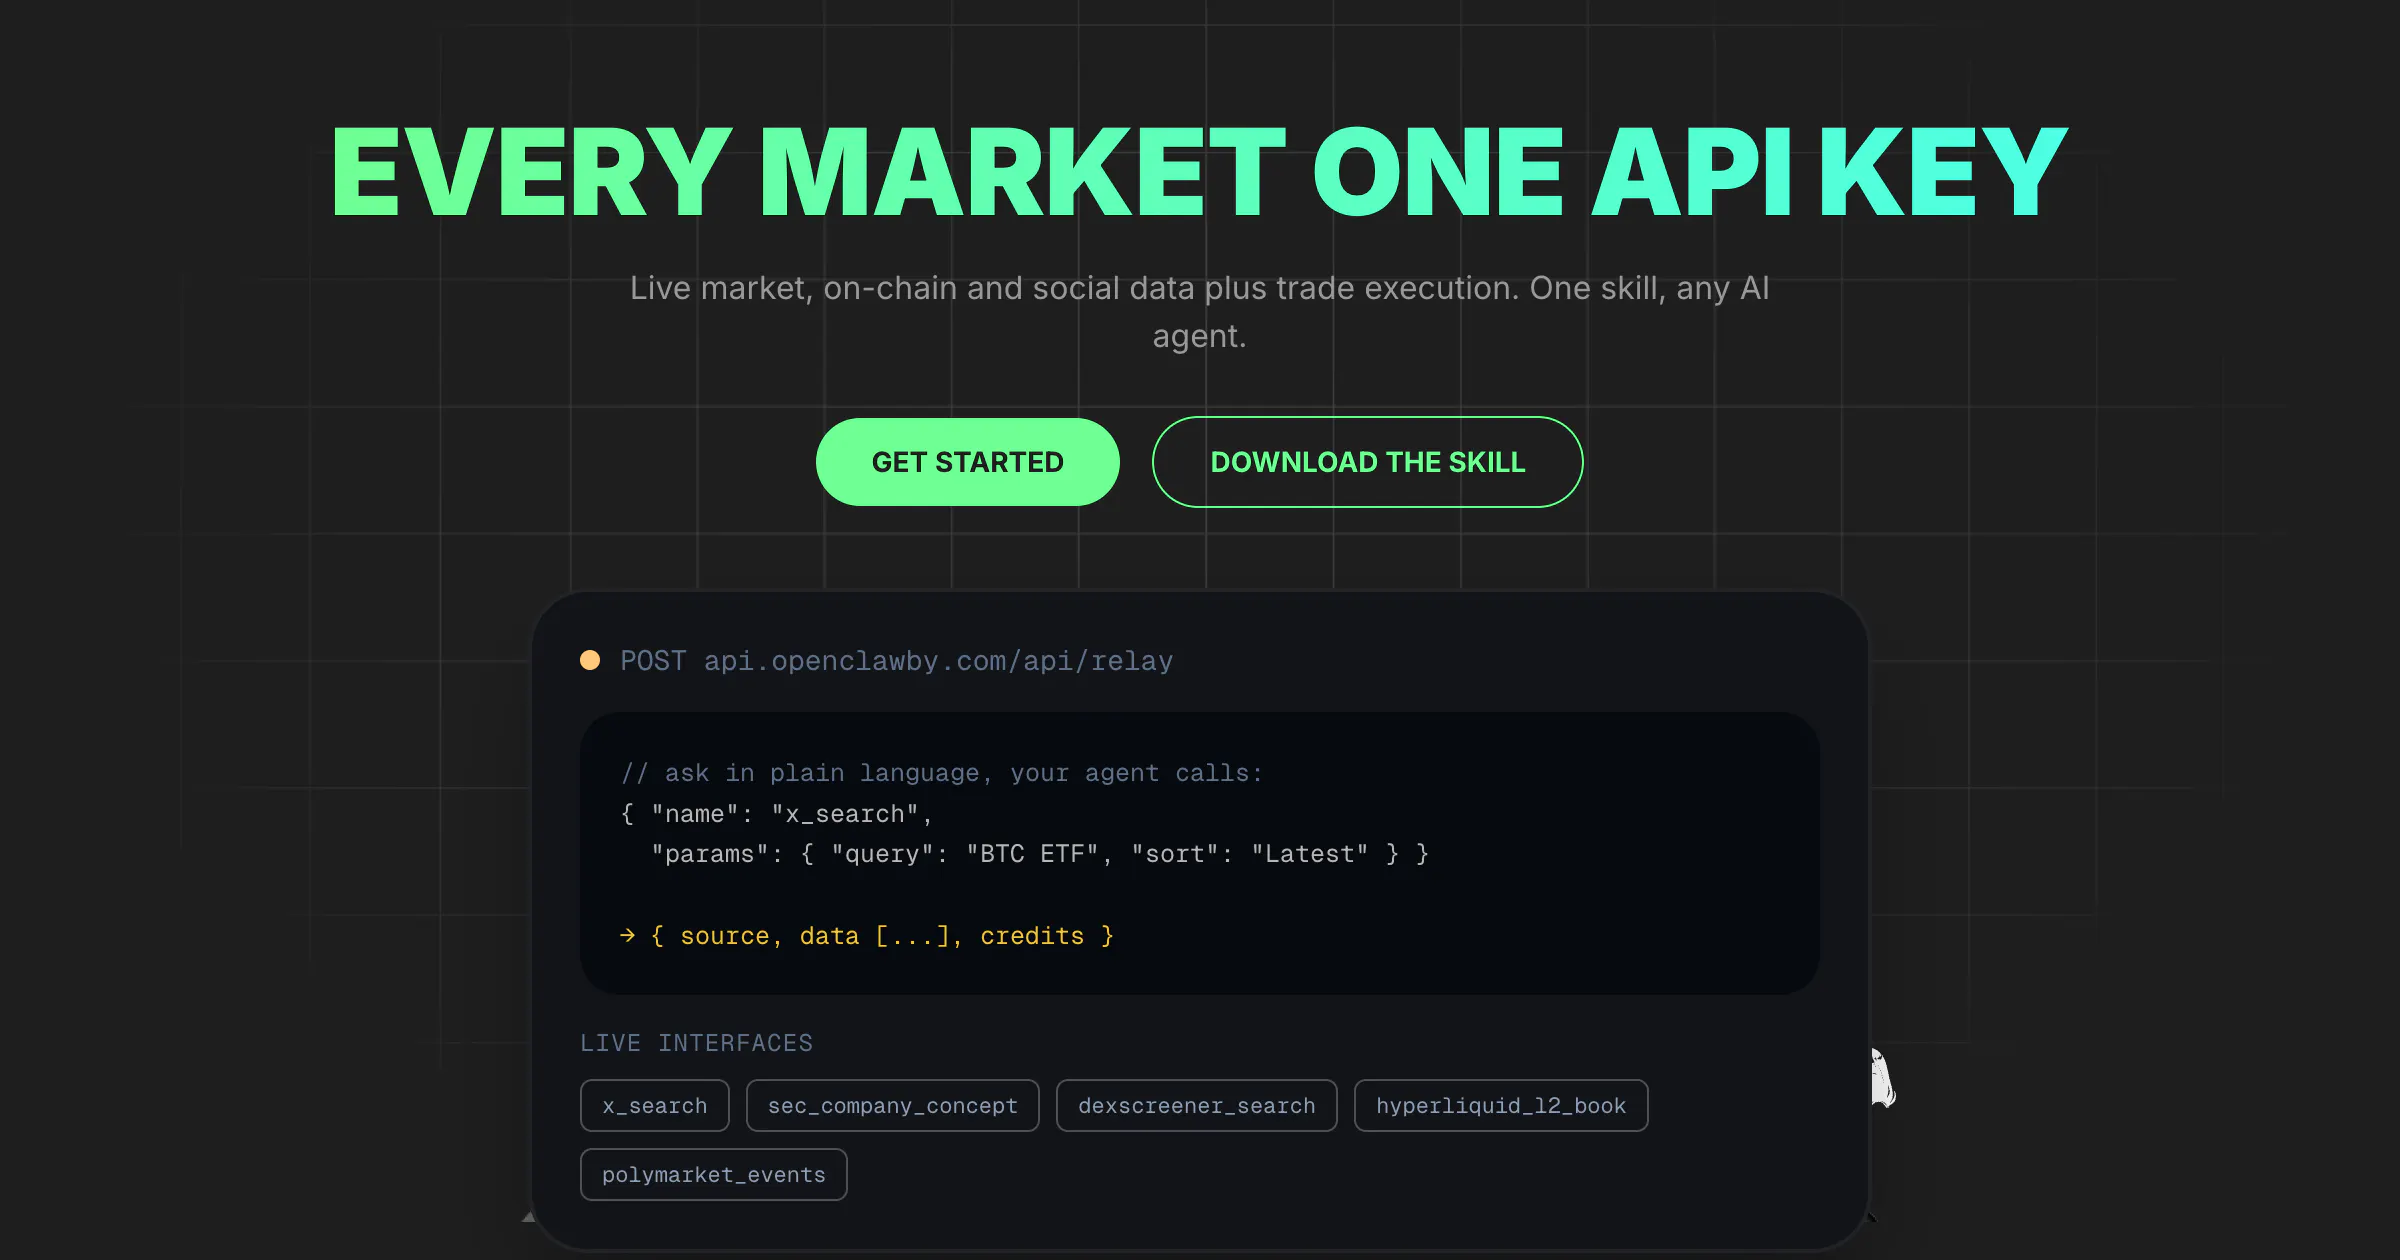The image size is (2400, 1260).
Task: Click the DOWNLOAD THE SKILL button
Action: coord(1367,462)
